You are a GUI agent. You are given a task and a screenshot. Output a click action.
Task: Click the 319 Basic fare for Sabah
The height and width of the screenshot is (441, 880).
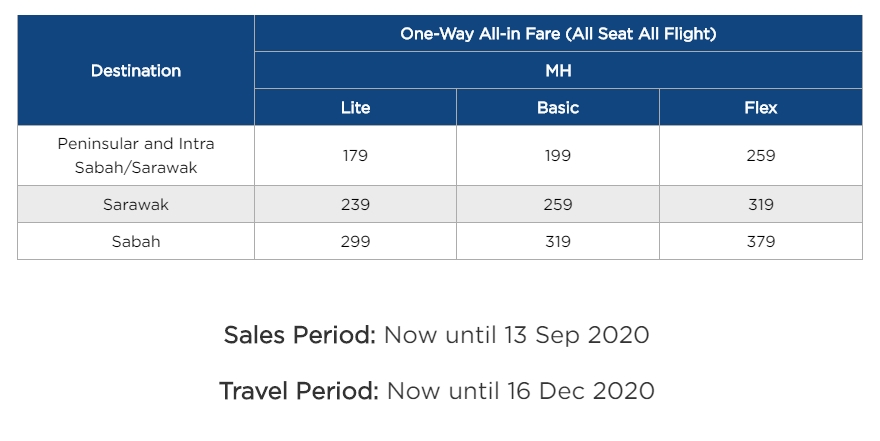(558, 241)
